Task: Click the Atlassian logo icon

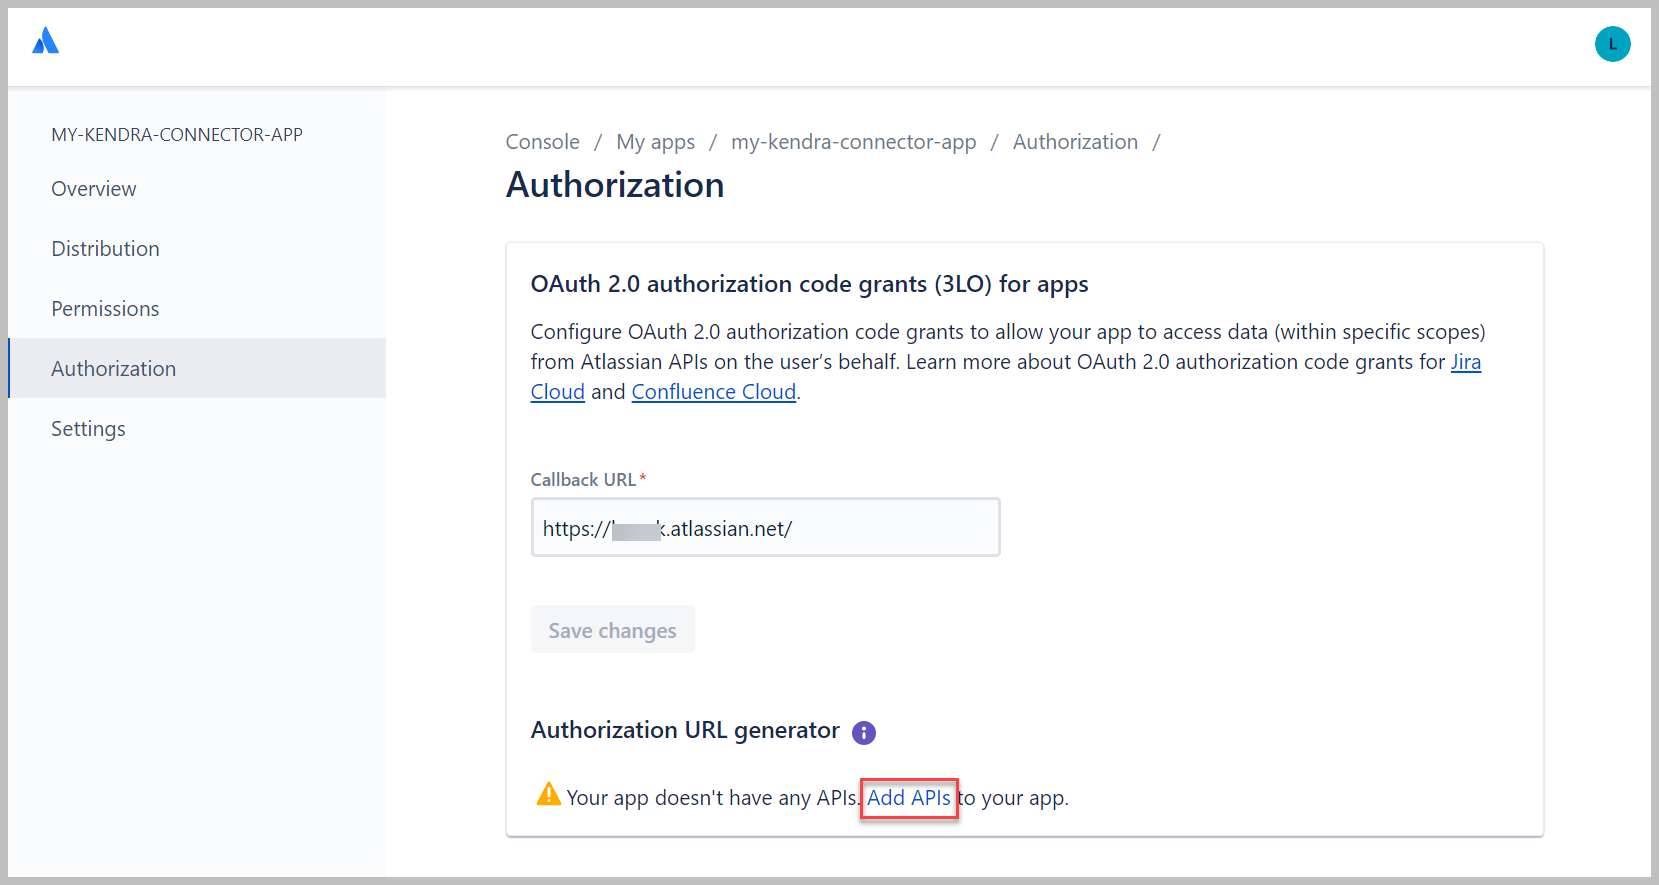Action: pos(46,41)
